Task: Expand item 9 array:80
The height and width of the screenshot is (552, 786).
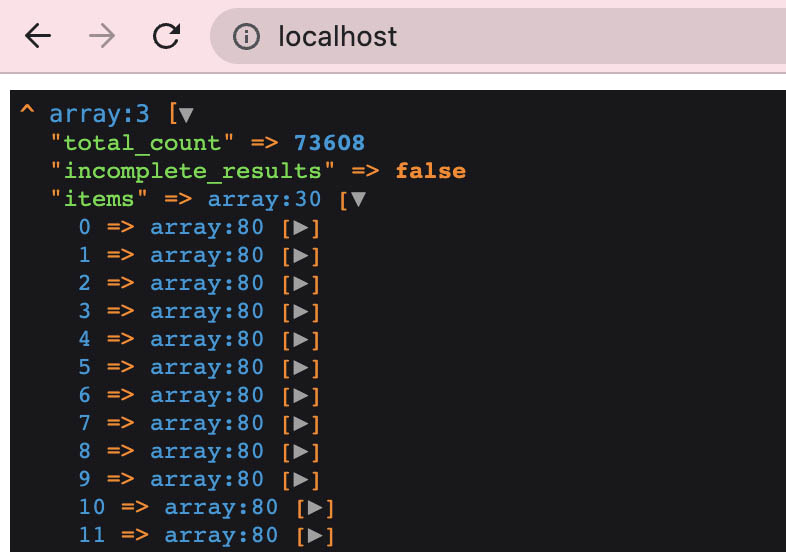Action: click(301, 481)
